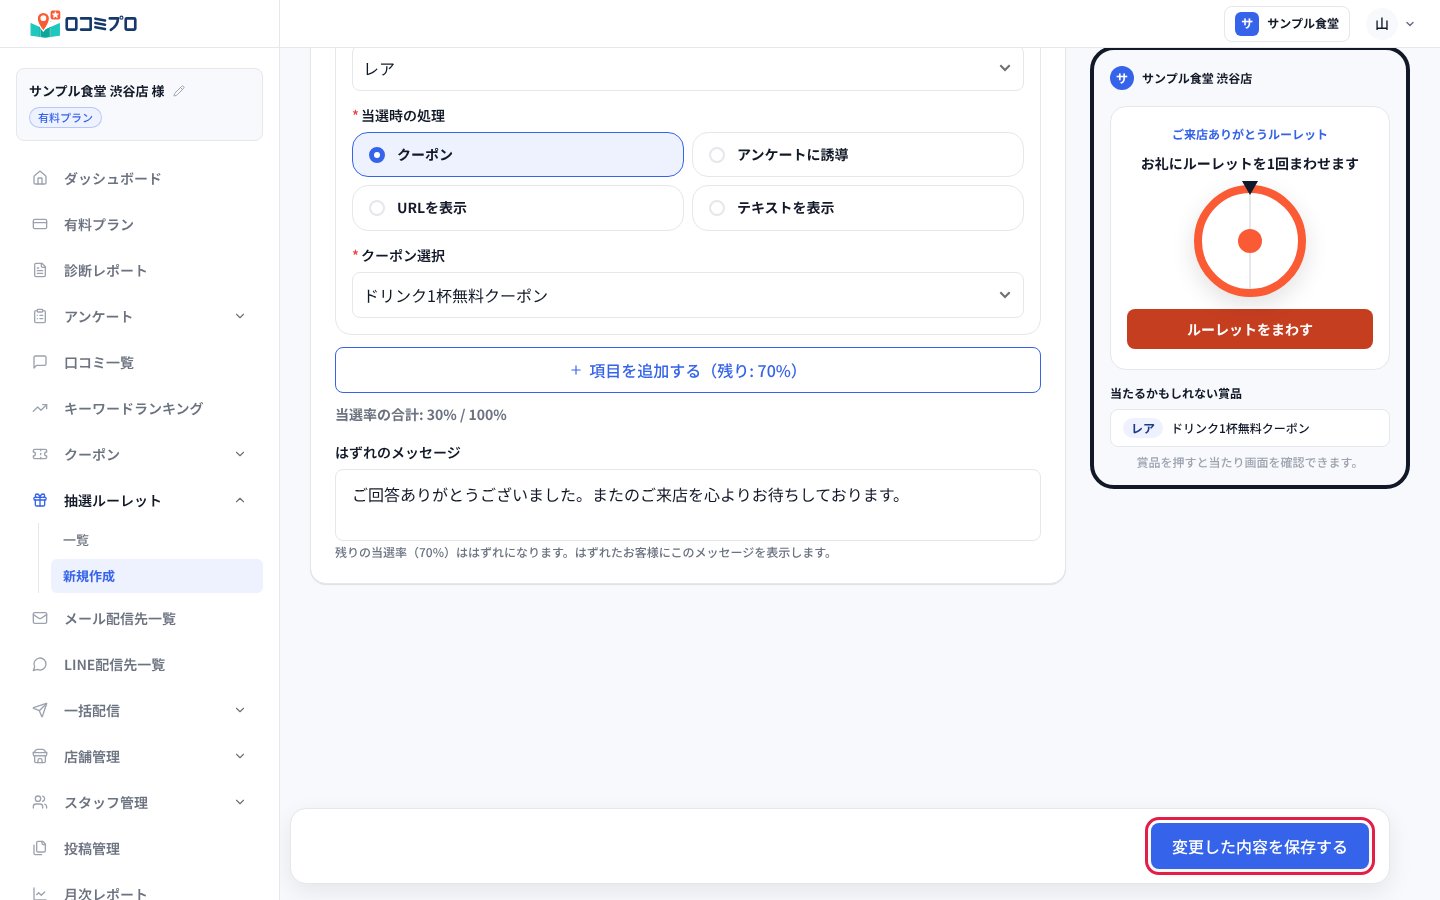Select the クーポン radio option

[x=518, y=155]
